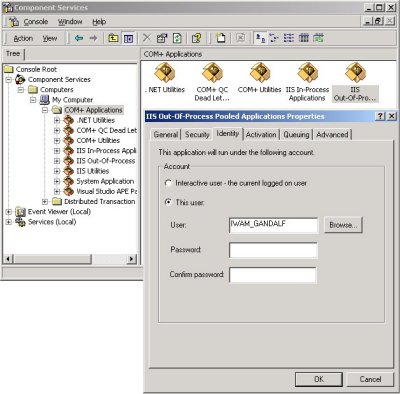Click the New document toolbar icon

[221, 38]
